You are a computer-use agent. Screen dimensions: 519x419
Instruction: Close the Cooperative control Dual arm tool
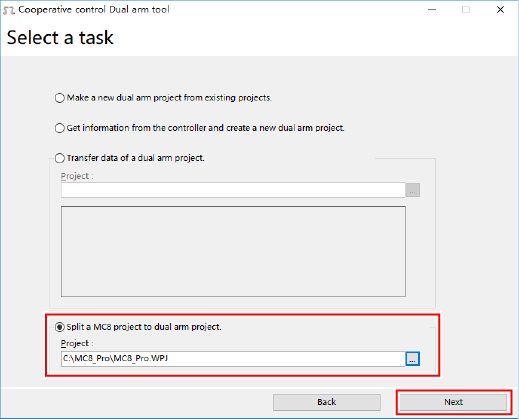tap(500, 10)
